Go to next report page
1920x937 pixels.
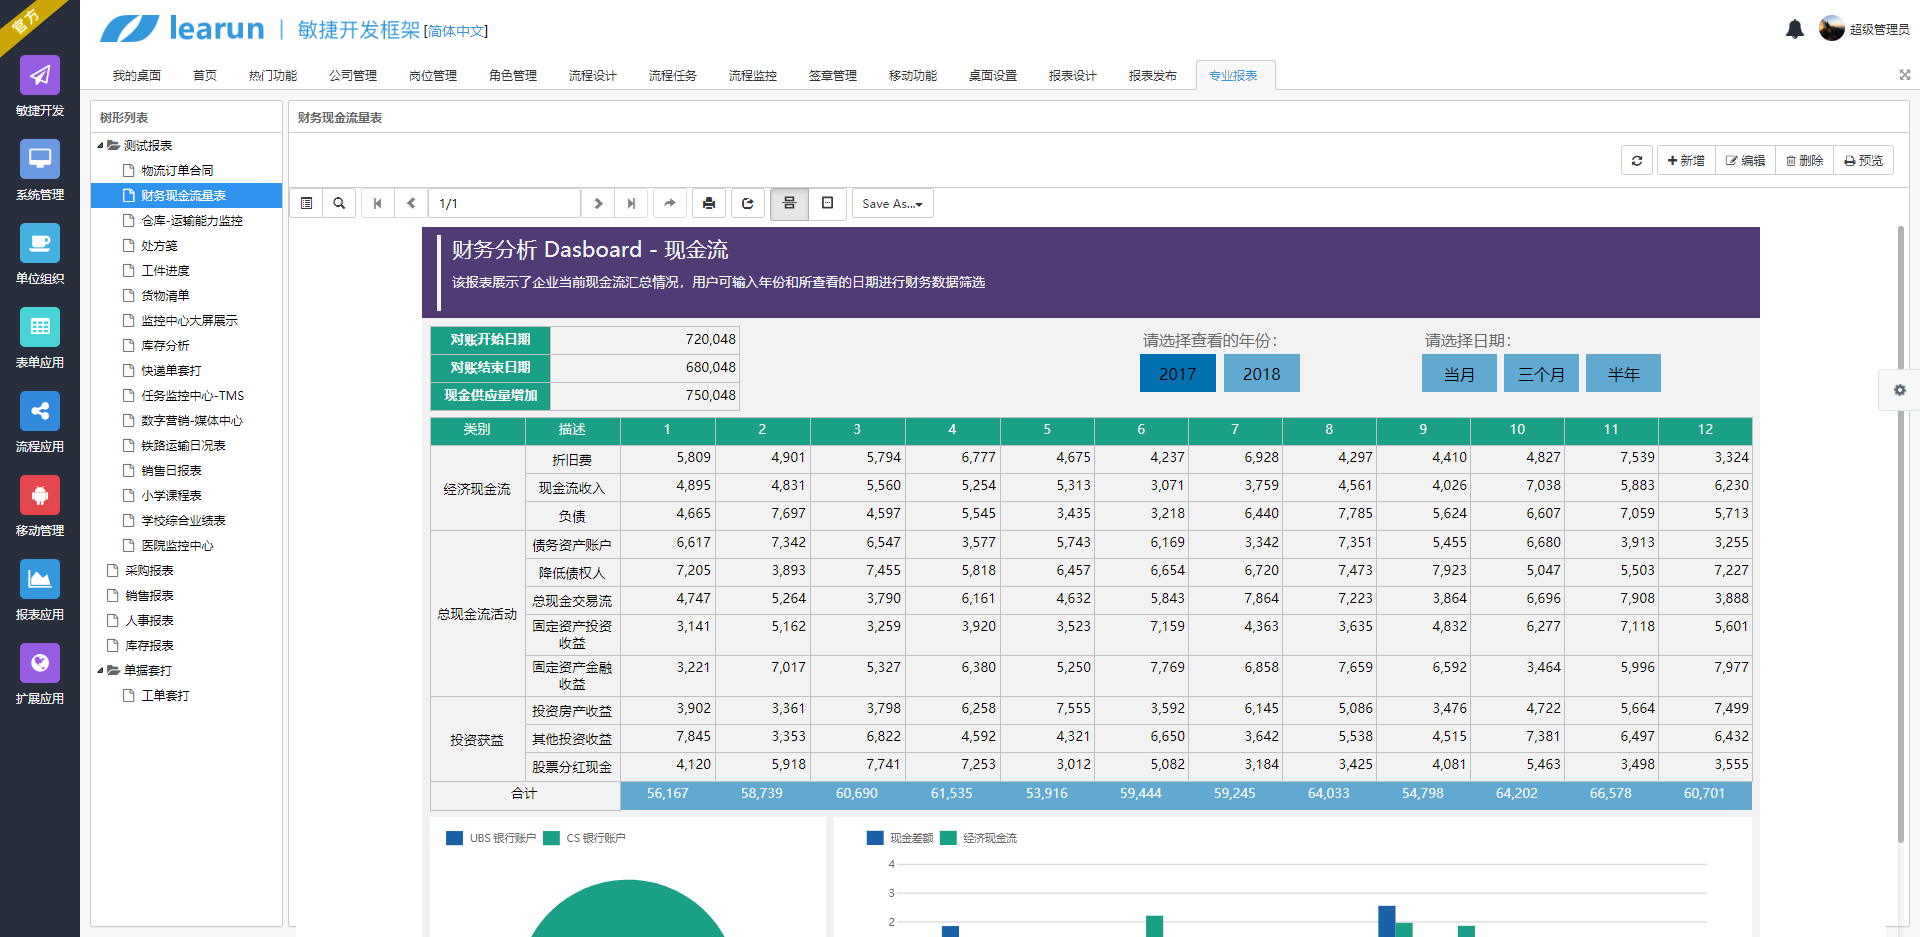598,203
